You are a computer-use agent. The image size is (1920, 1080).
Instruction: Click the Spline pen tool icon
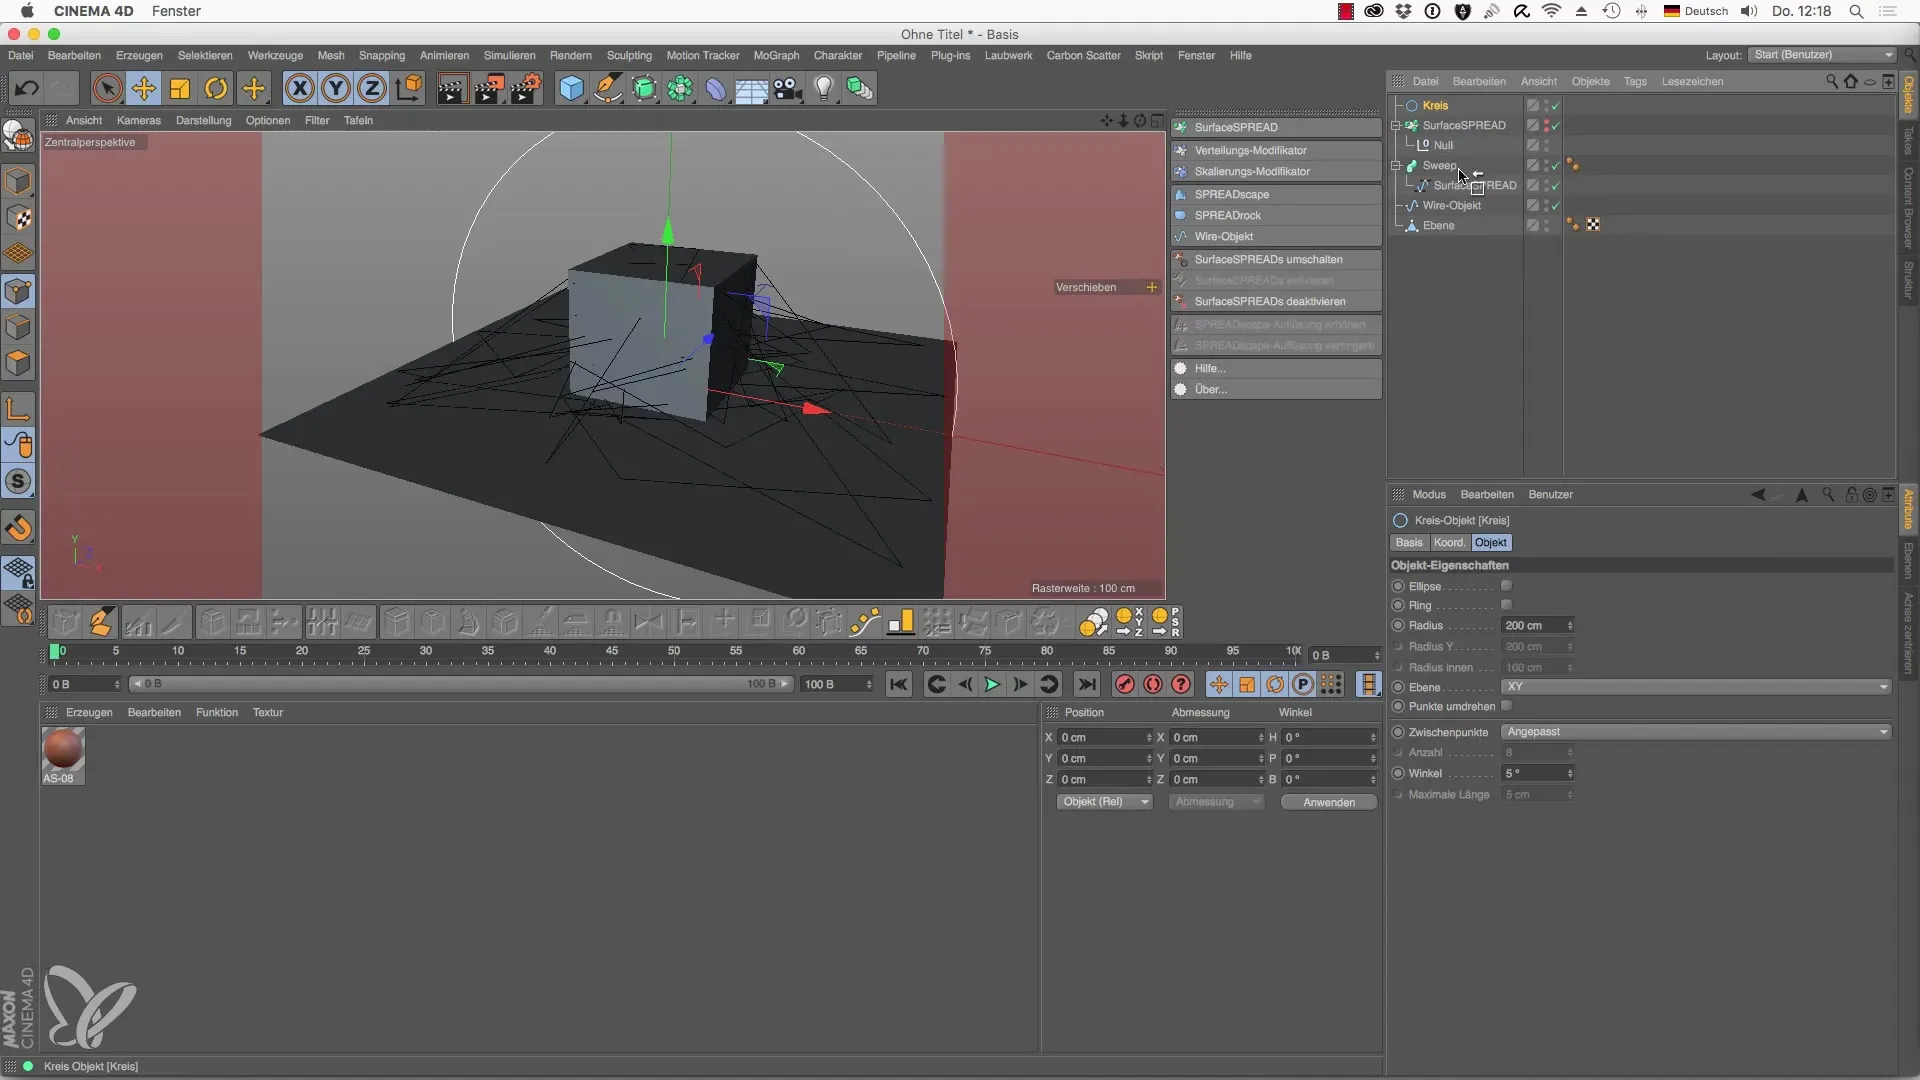[x=608, y=89]
